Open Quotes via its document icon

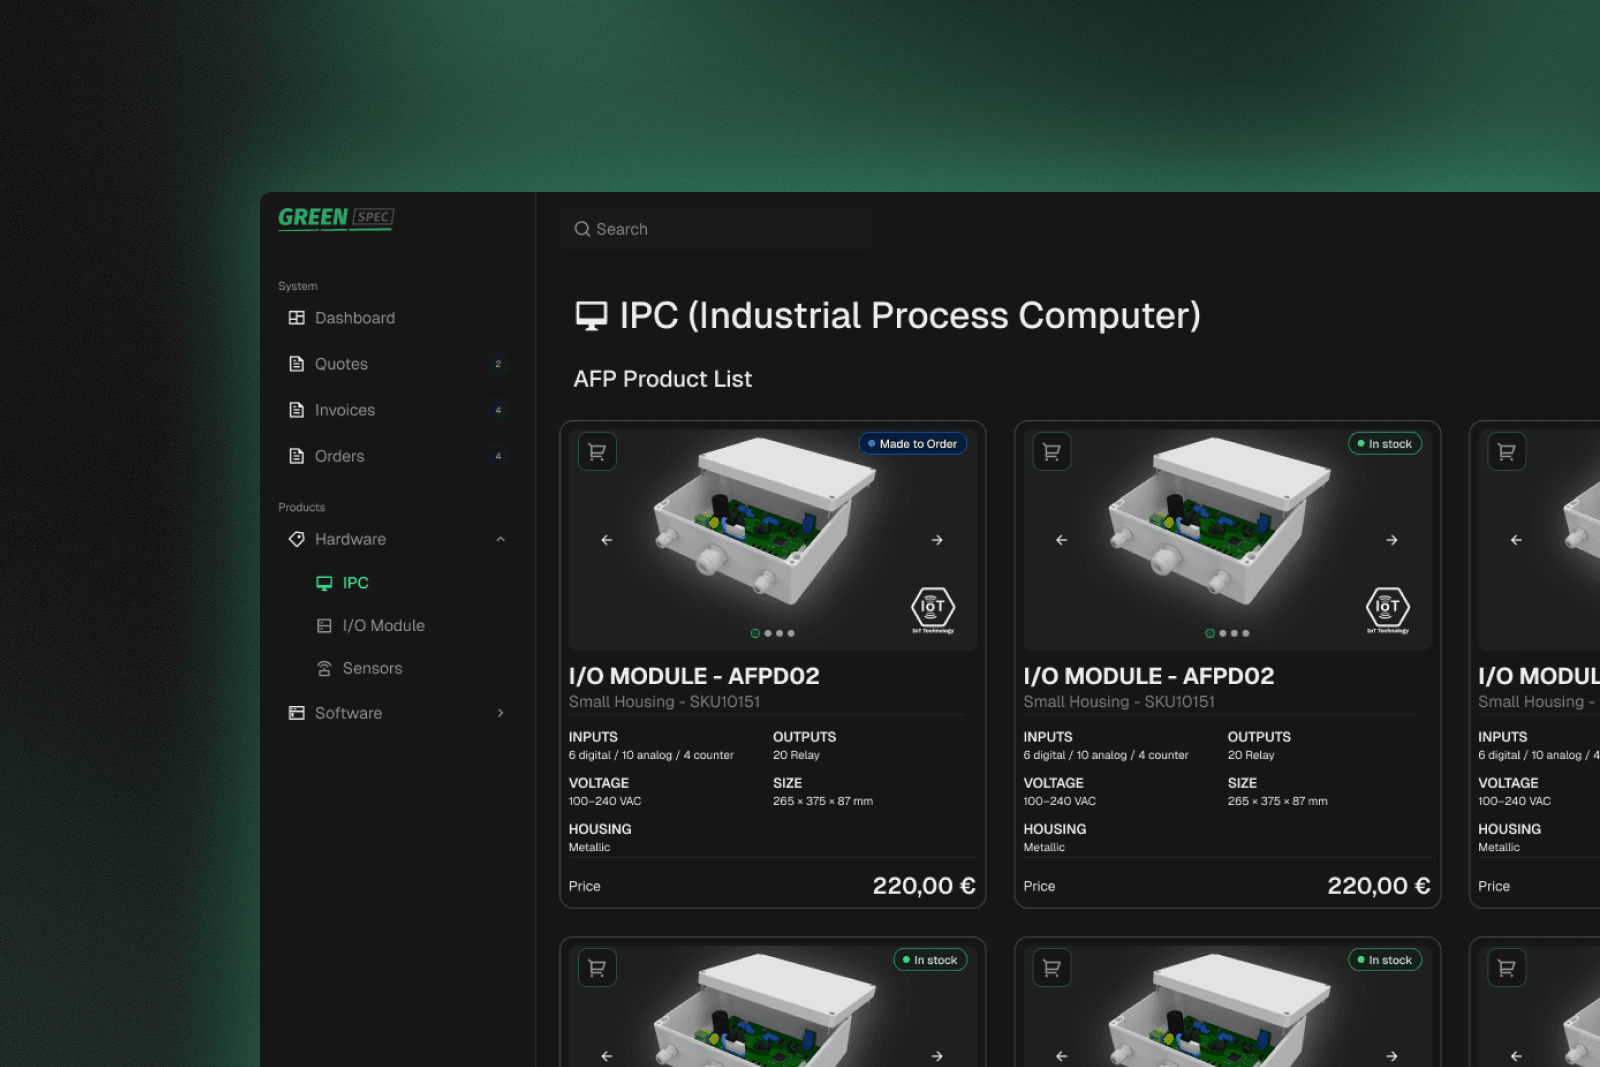coord(296,364)
